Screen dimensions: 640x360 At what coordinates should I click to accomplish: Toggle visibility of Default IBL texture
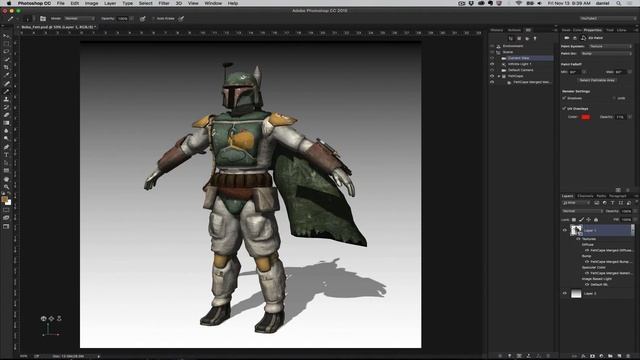[587, 284]
